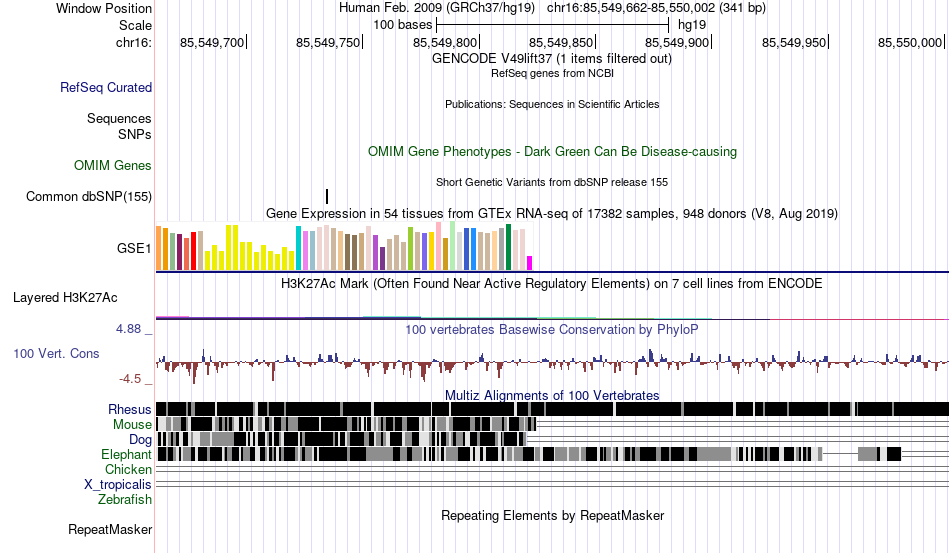Click the OMIM Genes track label

(x=113, y=165)
